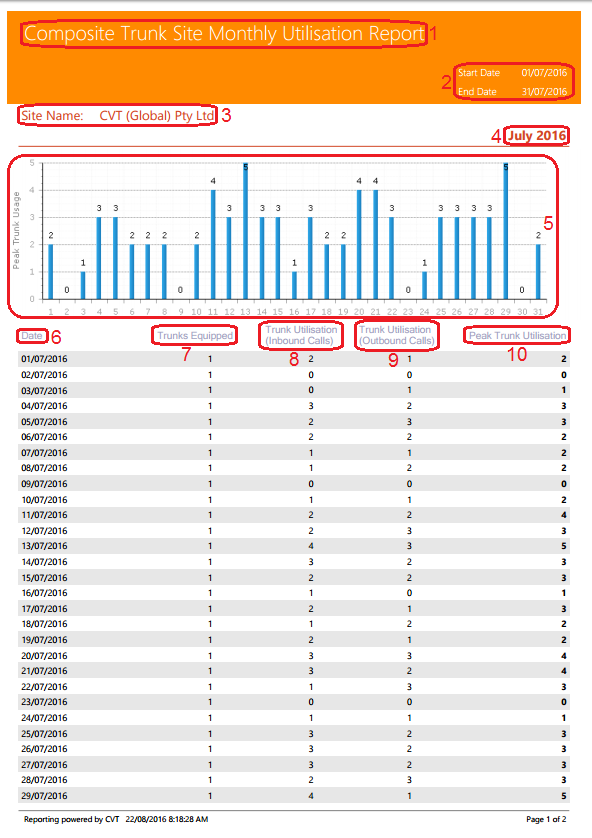Viewport: 592px width, 838px height.
Task: Click the Trunk Utilisation (Outbound Calls) header
Action: (x=396, y=335)
